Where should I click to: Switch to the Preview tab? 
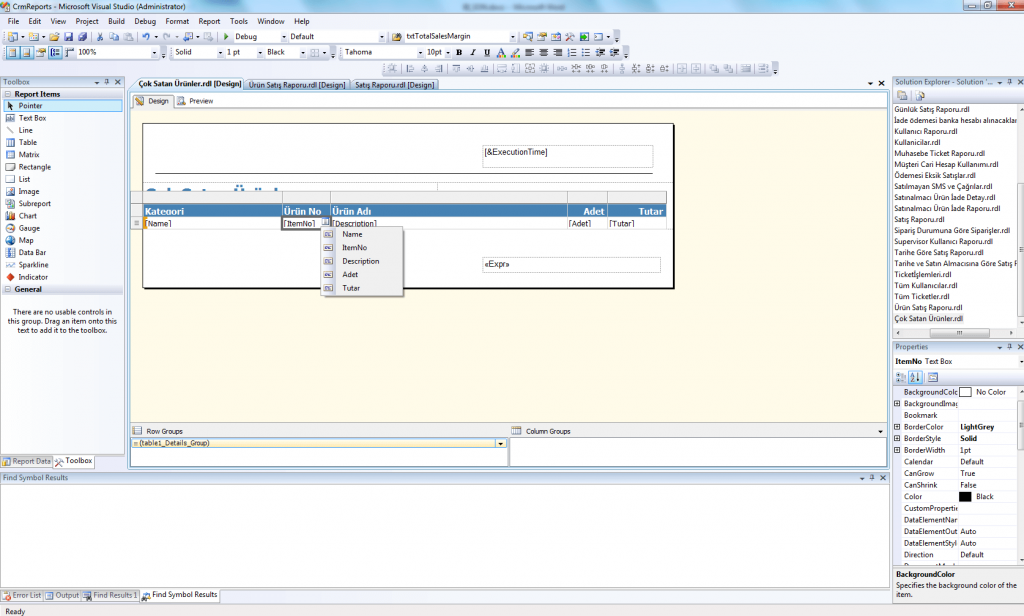coord(195,101)
